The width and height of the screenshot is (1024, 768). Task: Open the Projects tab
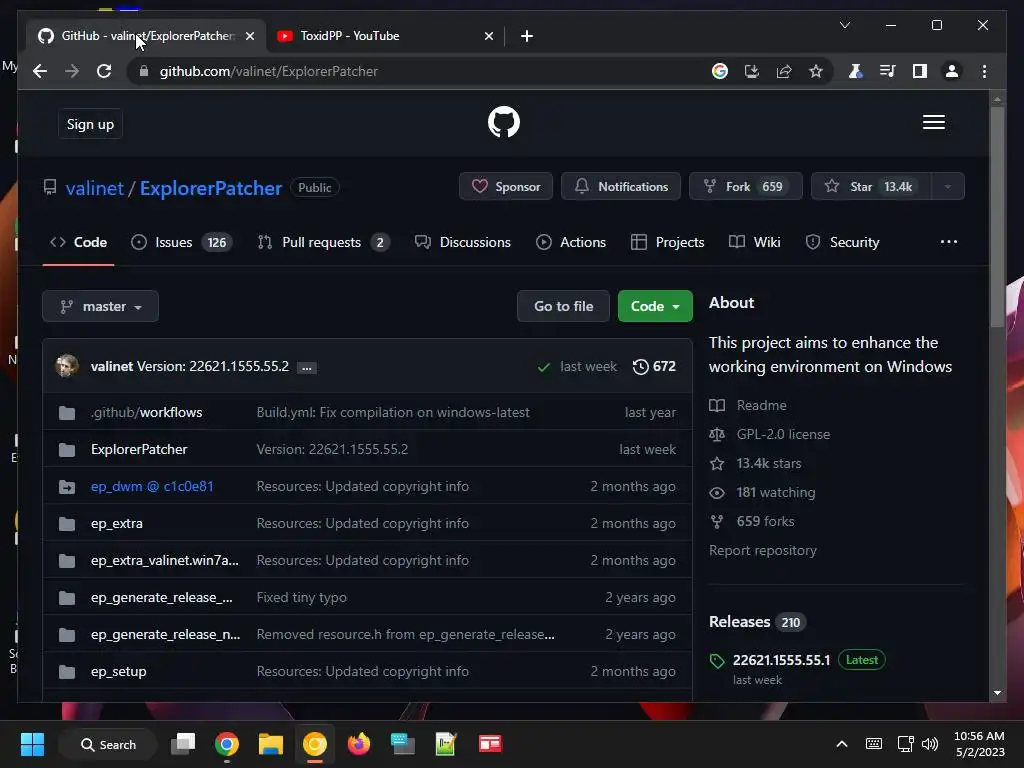pos(667,242)
